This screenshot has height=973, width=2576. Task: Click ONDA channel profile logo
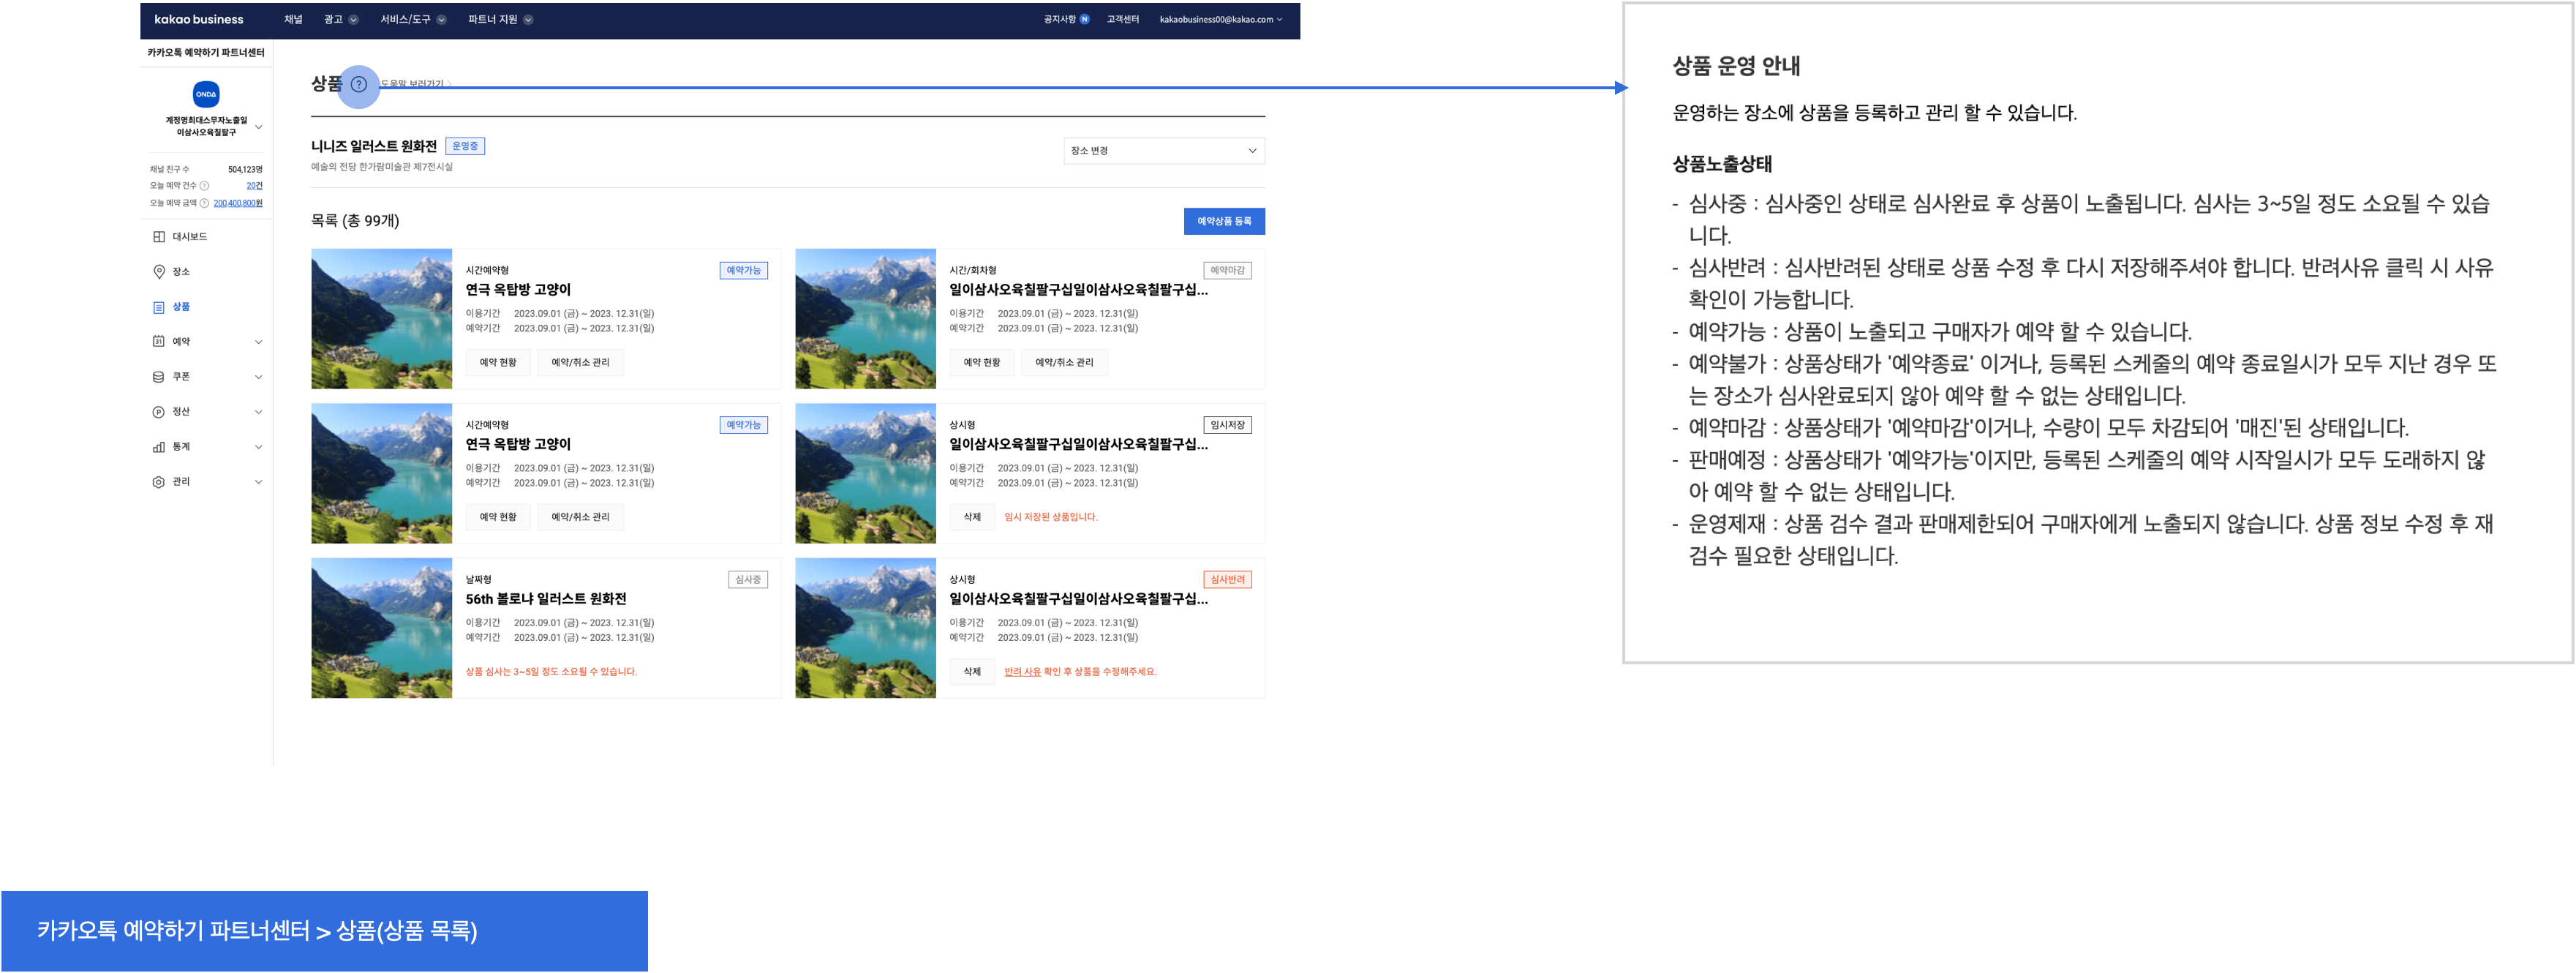[x=206, y=94]
